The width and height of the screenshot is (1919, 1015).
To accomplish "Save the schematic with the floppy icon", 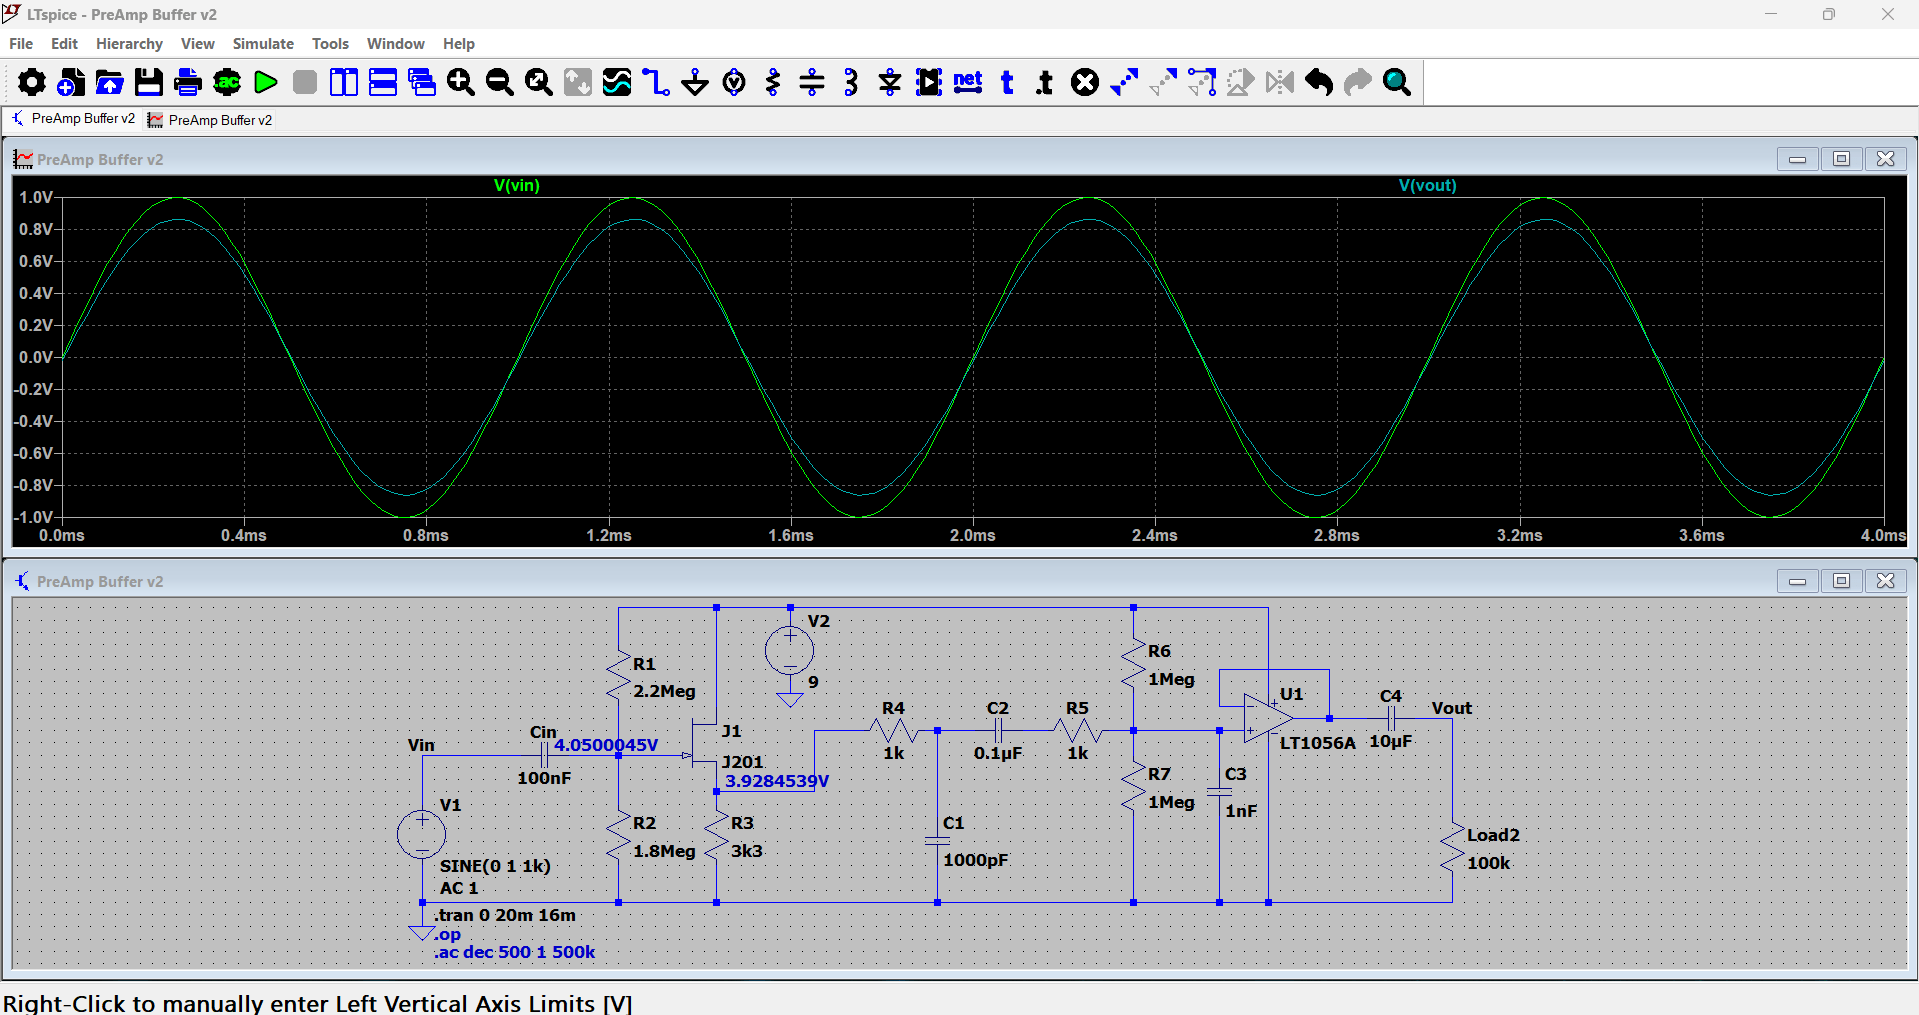I will pos(149,82).
